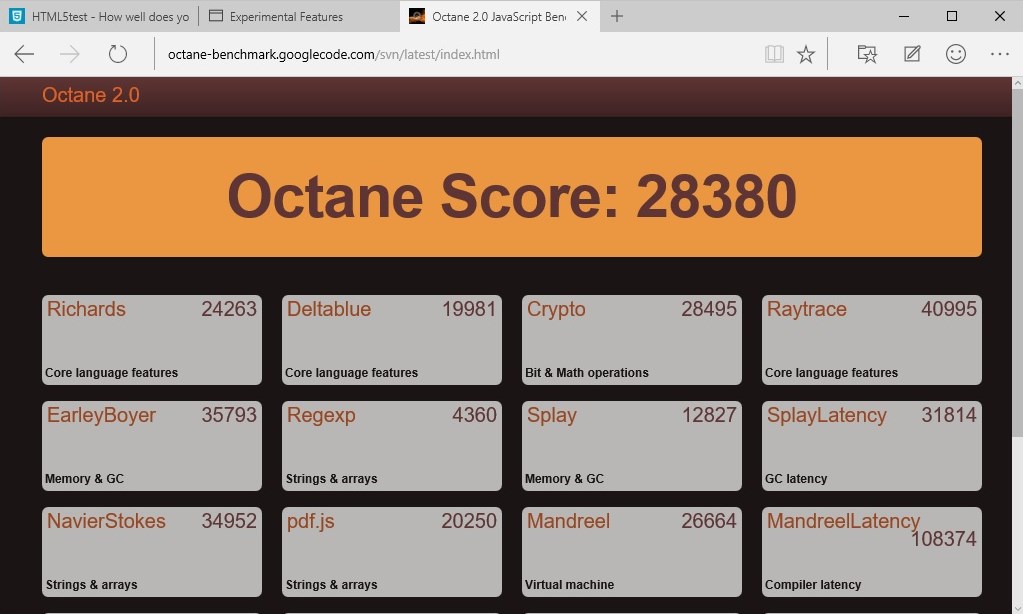
Task: Click 'Virtual machine' label under Mandreel
Action: point(569,585)
